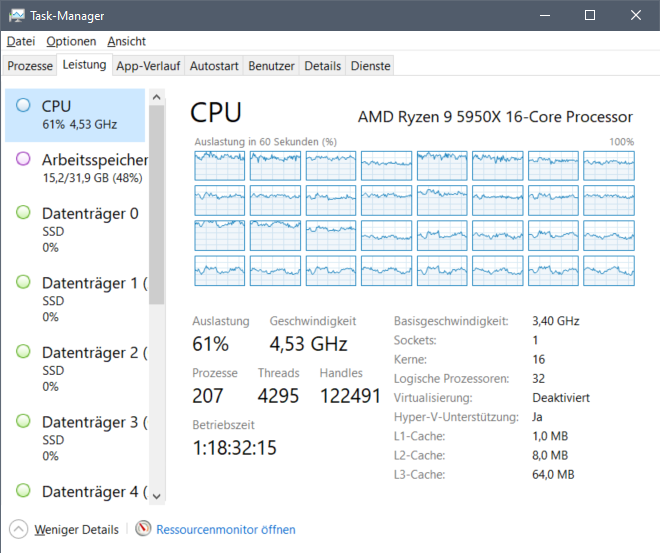Switch to the Prozesse tab

(x=30, y=66)
